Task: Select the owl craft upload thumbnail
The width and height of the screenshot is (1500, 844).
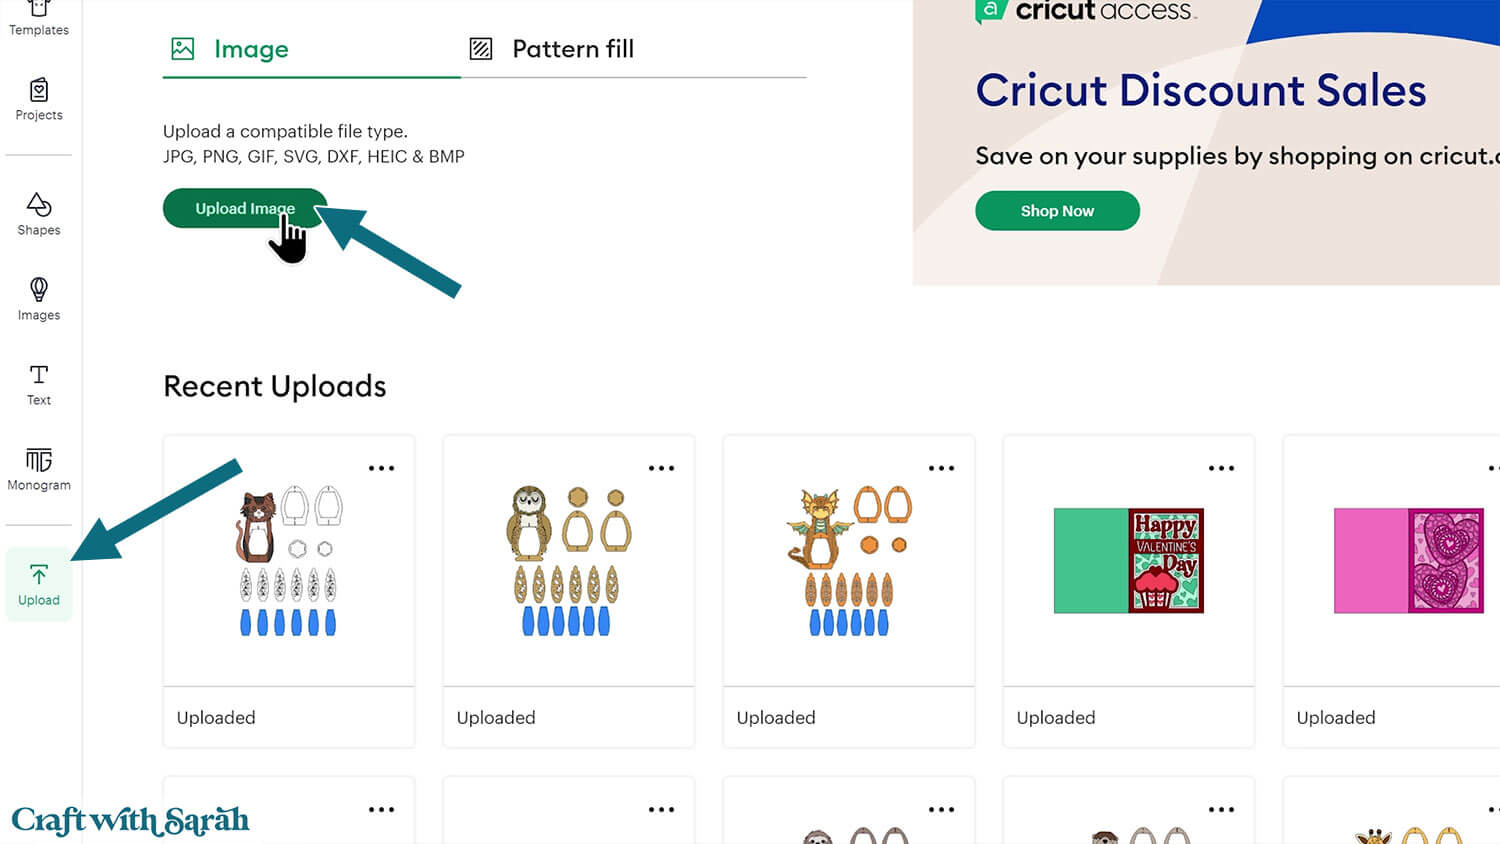Action: 569,561
